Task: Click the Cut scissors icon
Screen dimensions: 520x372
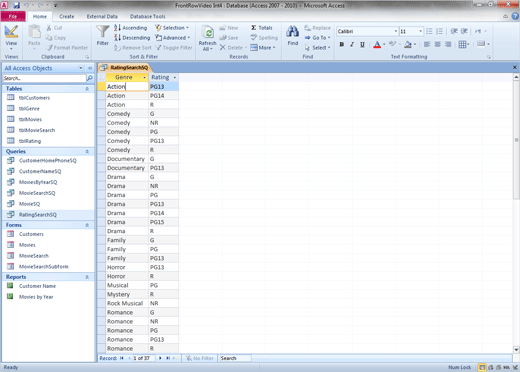Action: (49, 28)
